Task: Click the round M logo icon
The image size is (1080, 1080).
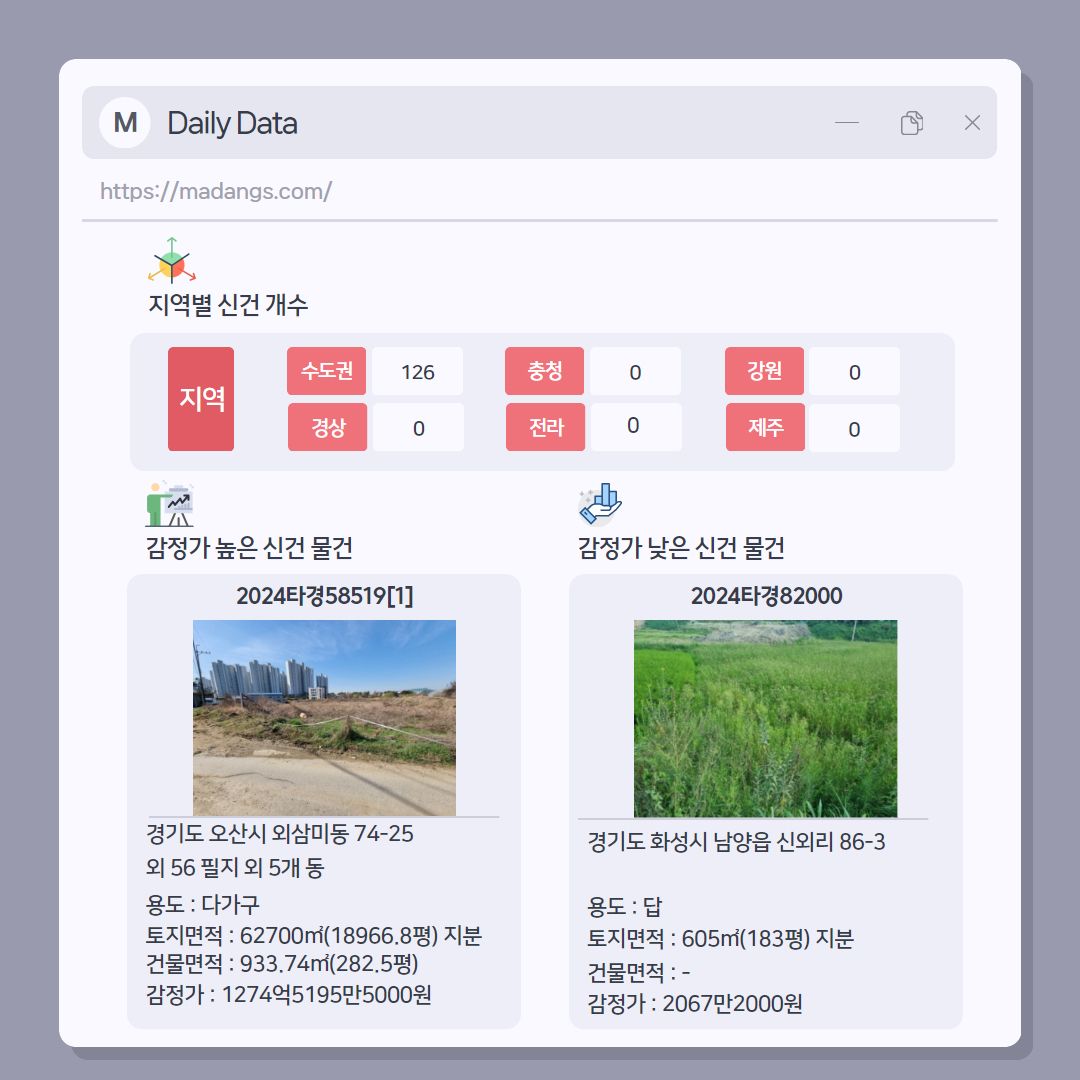Action: [125, 123]
